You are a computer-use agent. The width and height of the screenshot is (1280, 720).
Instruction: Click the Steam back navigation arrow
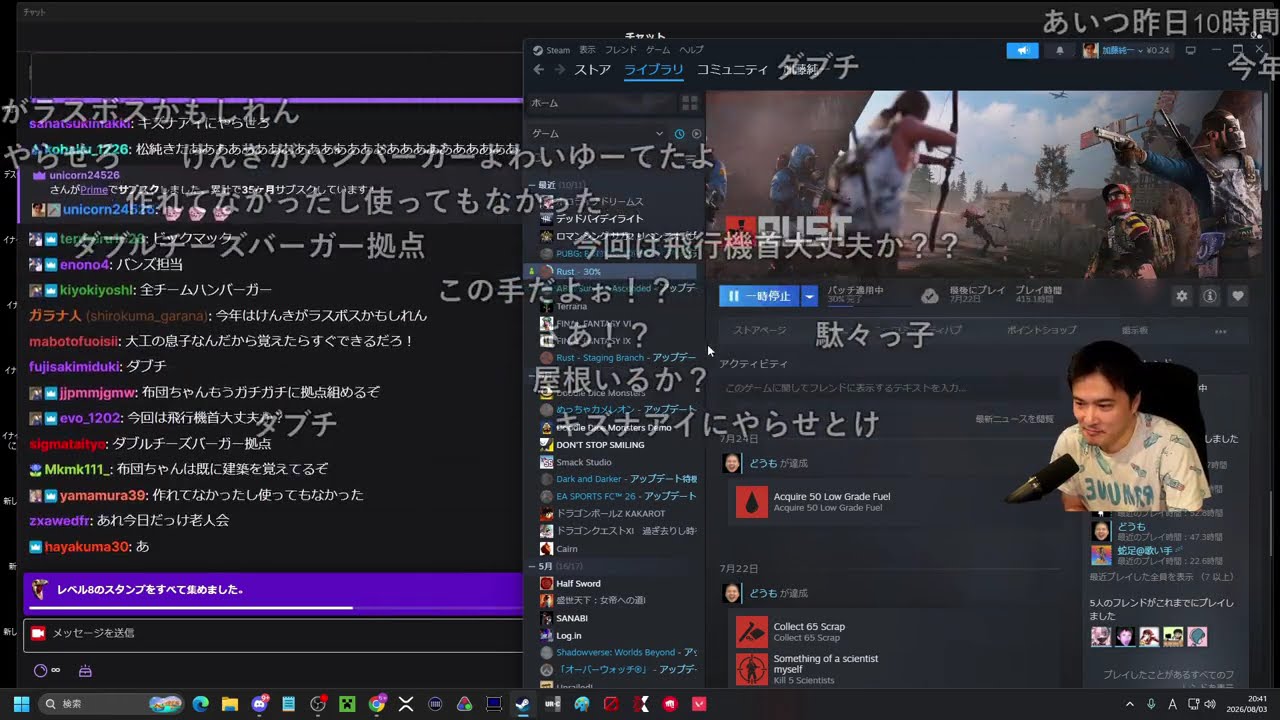point(538,69)
